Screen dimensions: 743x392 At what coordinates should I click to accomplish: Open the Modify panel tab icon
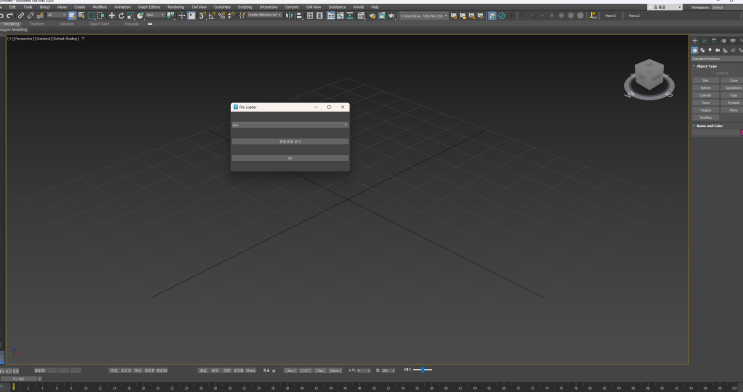[705, 41]
